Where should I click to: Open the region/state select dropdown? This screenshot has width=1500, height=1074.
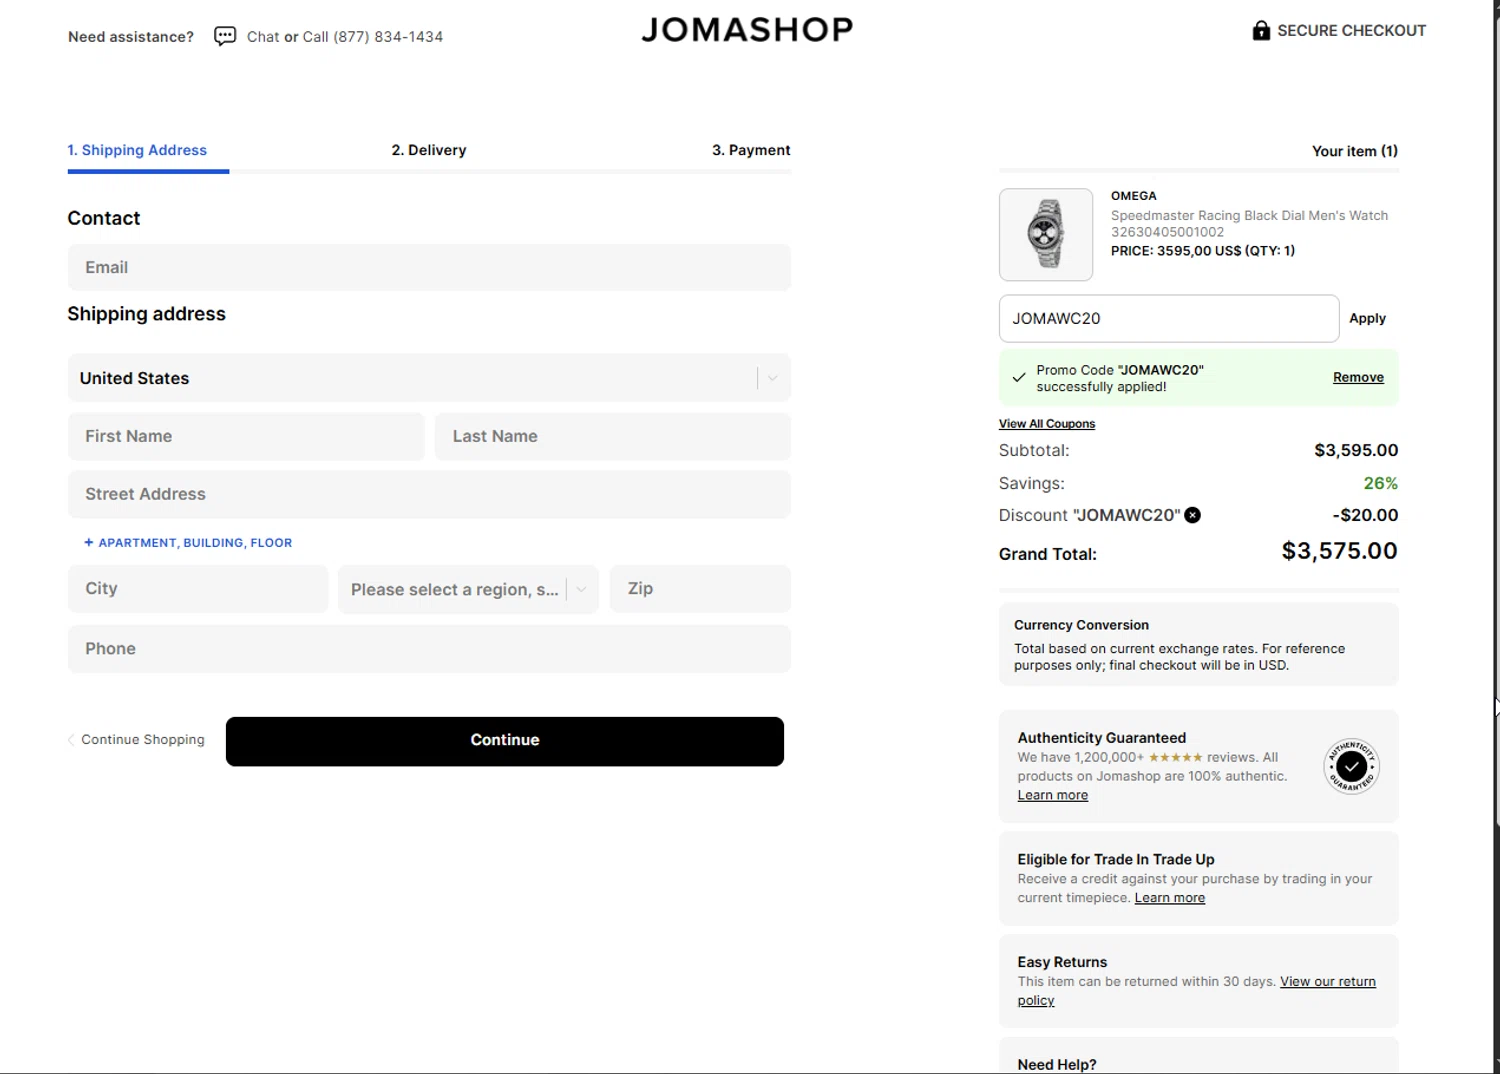[x=468, y=589]
